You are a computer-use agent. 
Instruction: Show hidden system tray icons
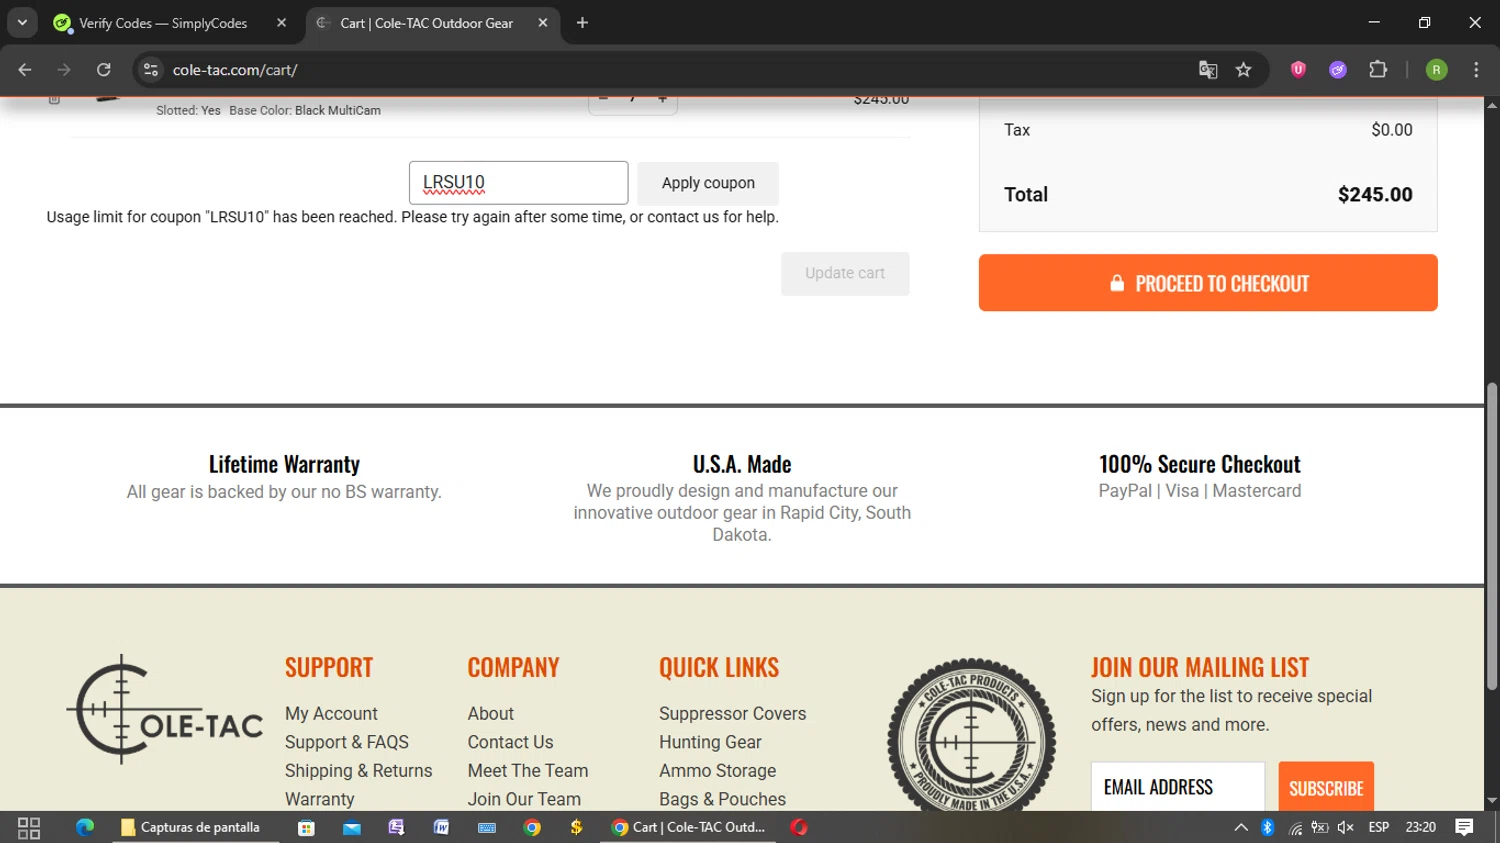(x=1241, y=827)
